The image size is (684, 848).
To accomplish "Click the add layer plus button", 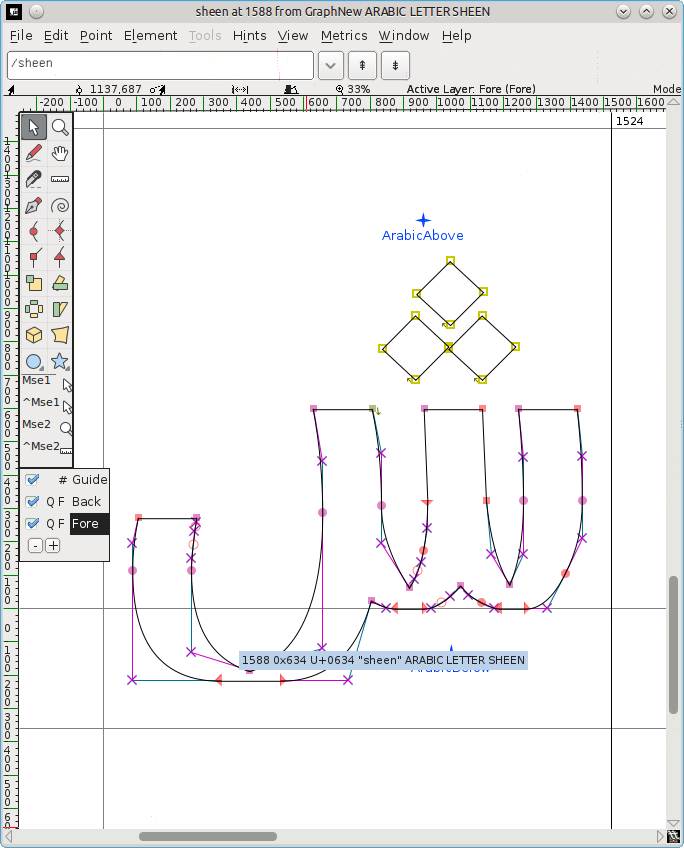I will (x=53, y=546).
